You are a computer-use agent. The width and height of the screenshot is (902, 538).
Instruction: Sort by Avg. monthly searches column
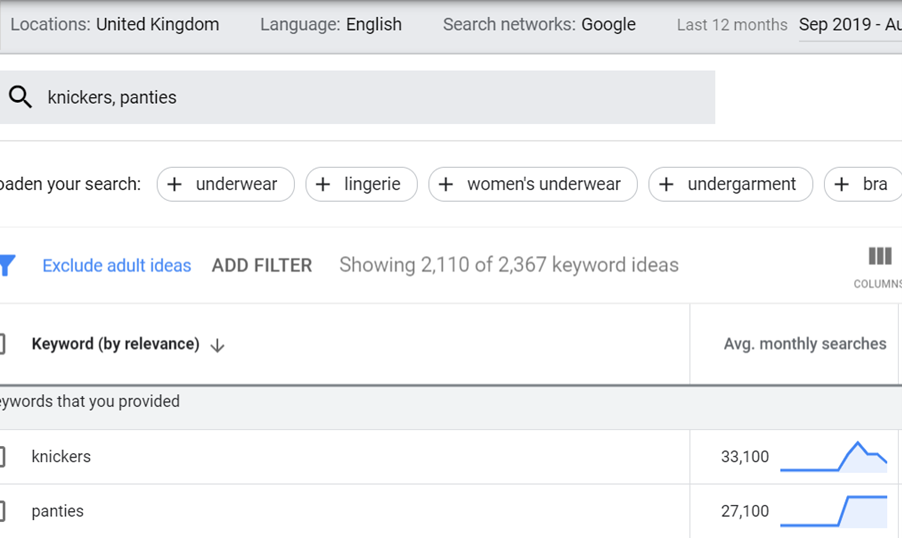click(805, 344)
